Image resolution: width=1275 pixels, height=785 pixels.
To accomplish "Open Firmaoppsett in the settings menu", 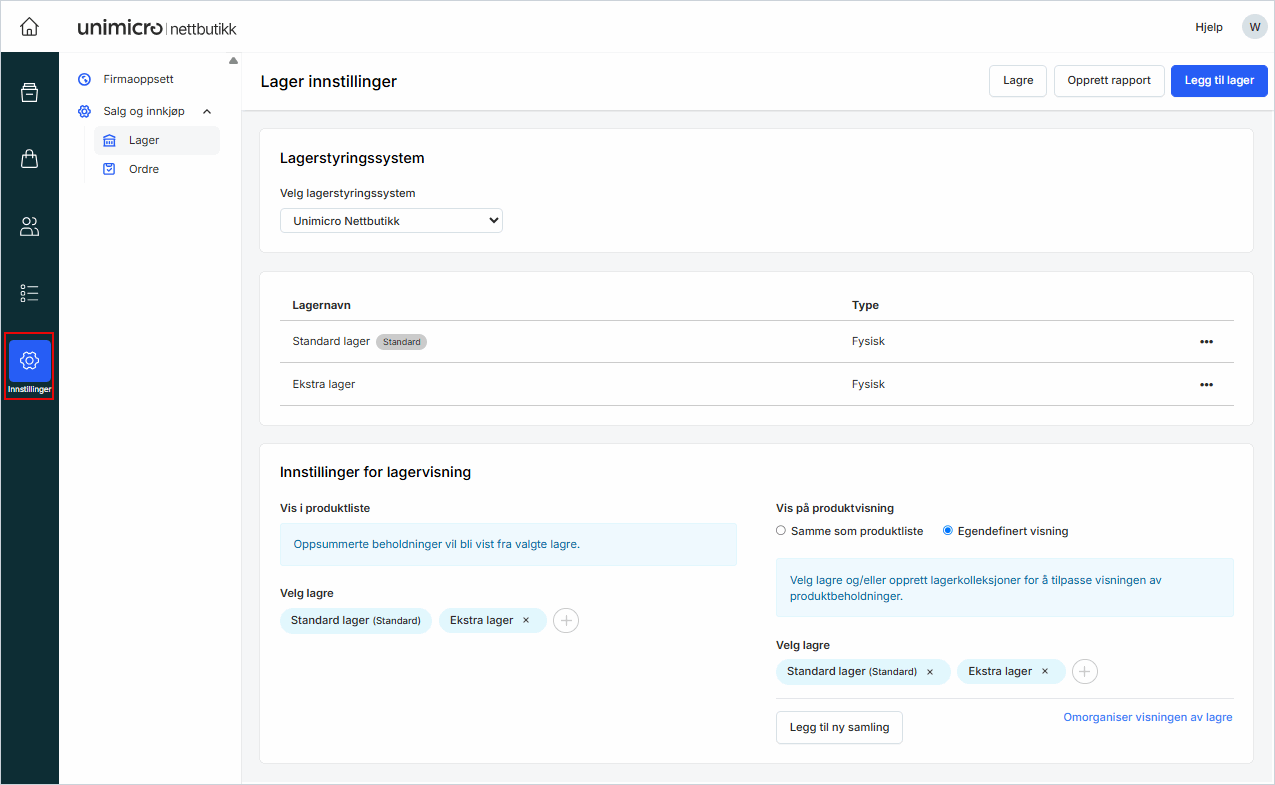I will coord(138,79).
